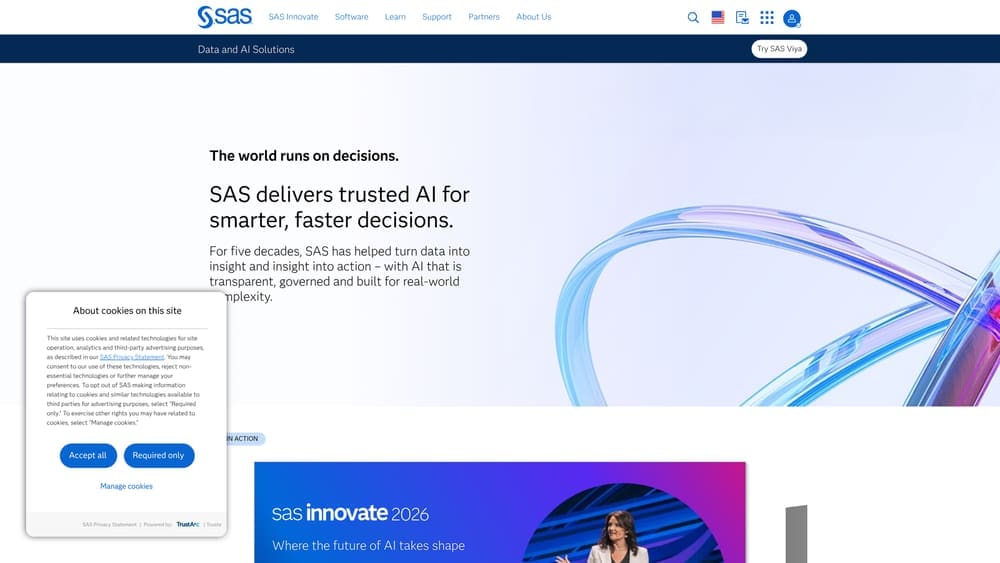Screen dimensions: 1000x563
Task: Open Manage cookies link
Action: coord(126,486)
